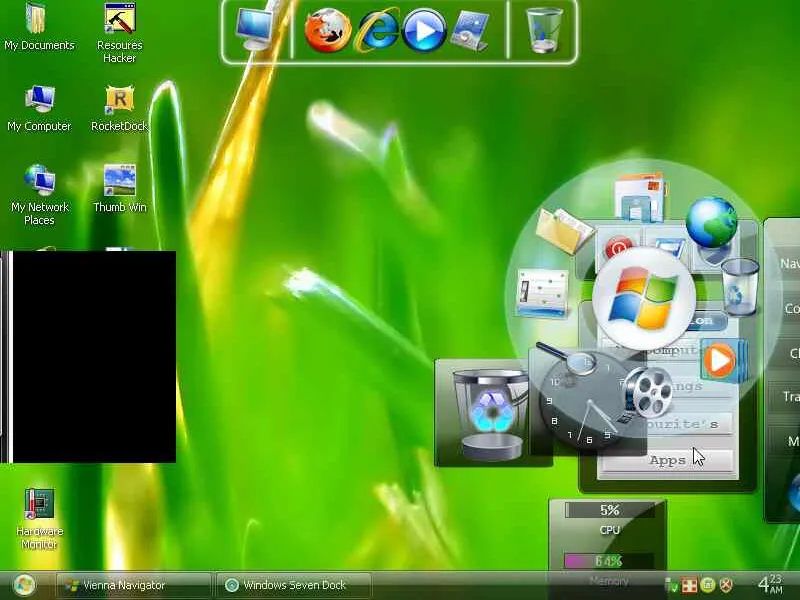Launch the Thumb Win desktop icon
The width and height of the screenshot is (800, 600).
[119, 188]
